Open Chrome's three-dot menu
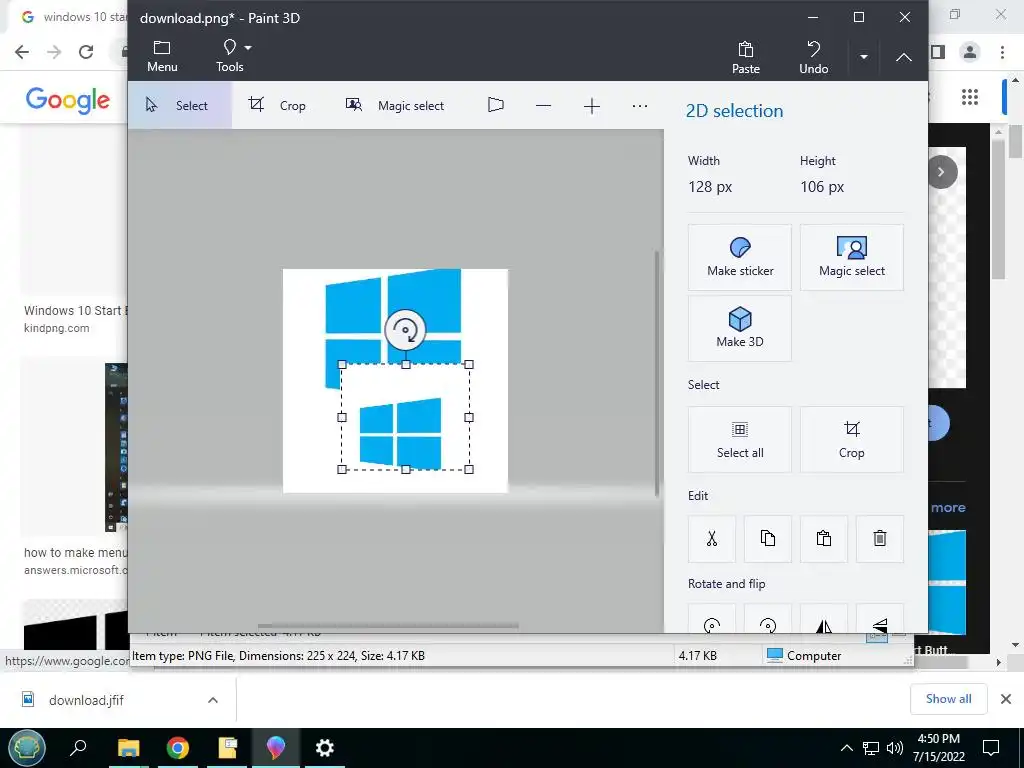The width and height of the screenshot is (1024, 768). pos(1002,52)
